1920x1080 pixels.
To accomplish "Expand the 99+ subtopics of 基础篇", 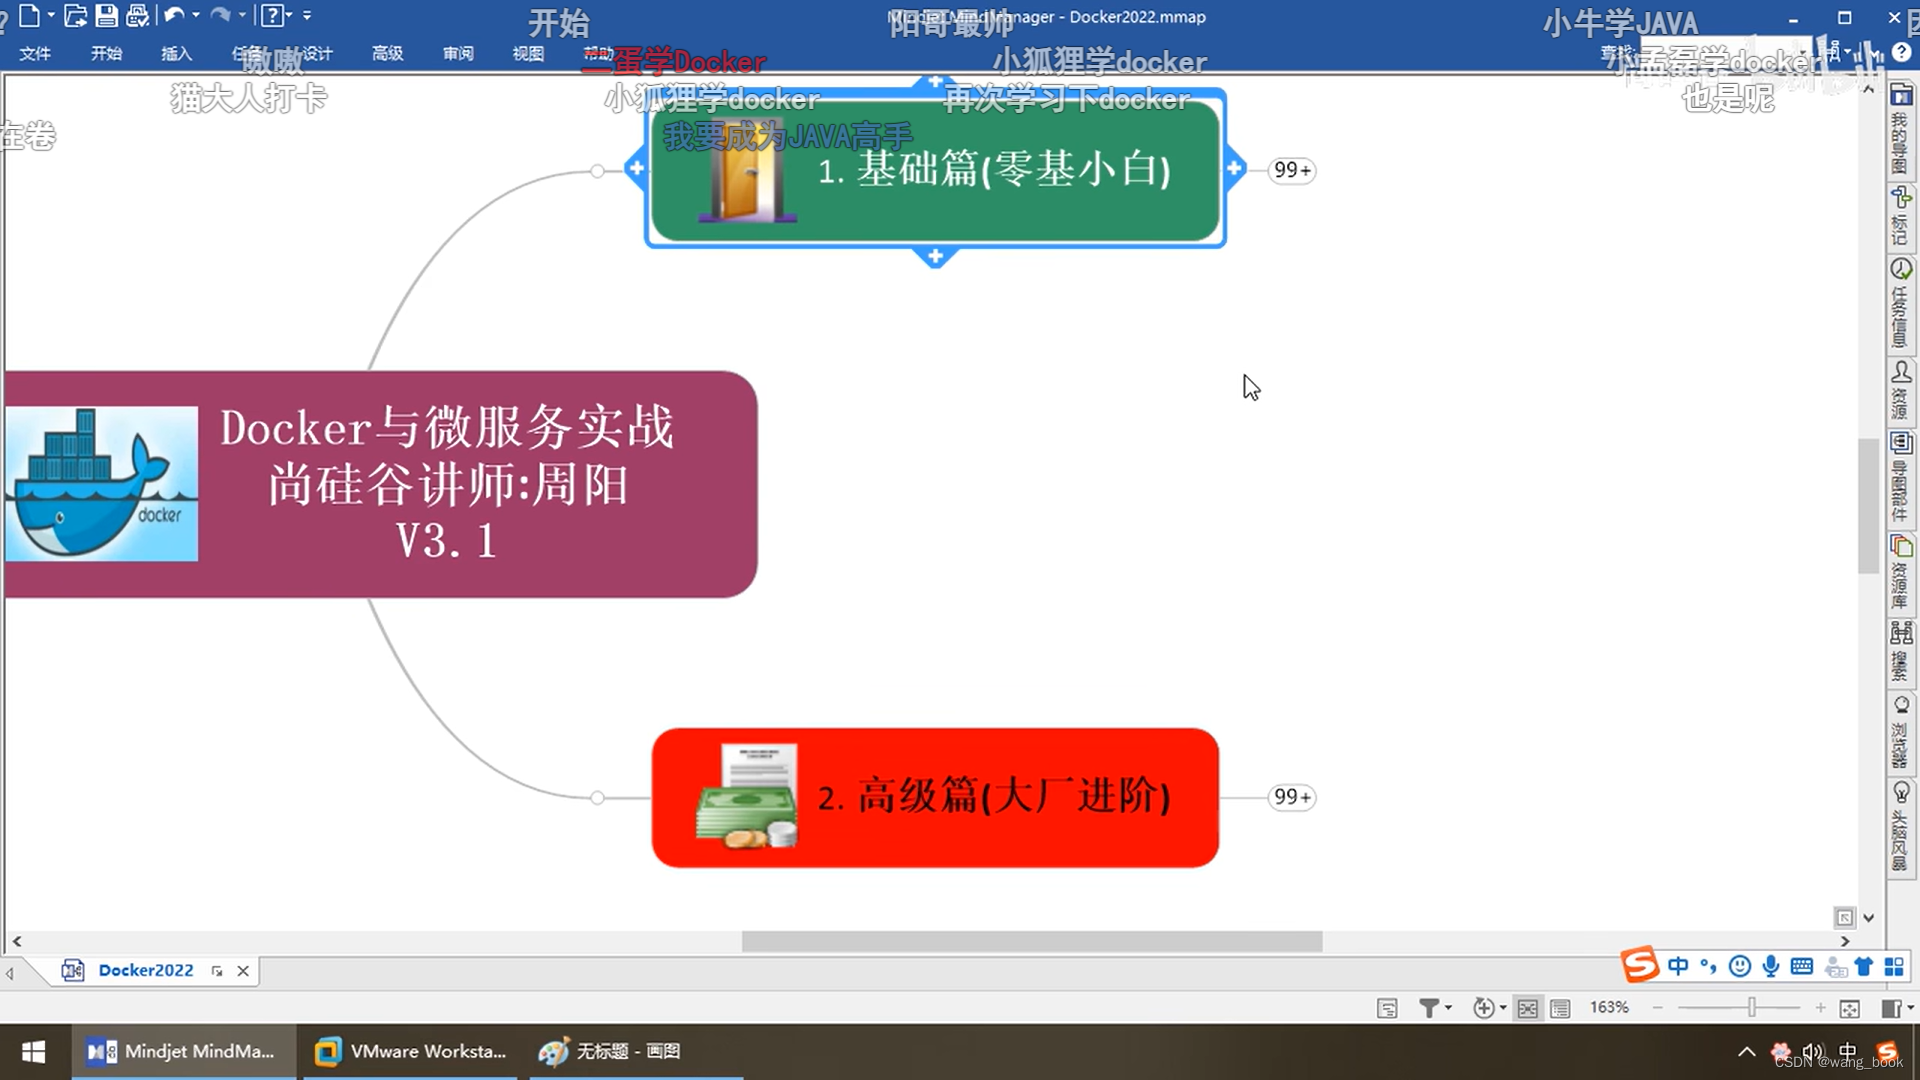I will pos(1292,170).
